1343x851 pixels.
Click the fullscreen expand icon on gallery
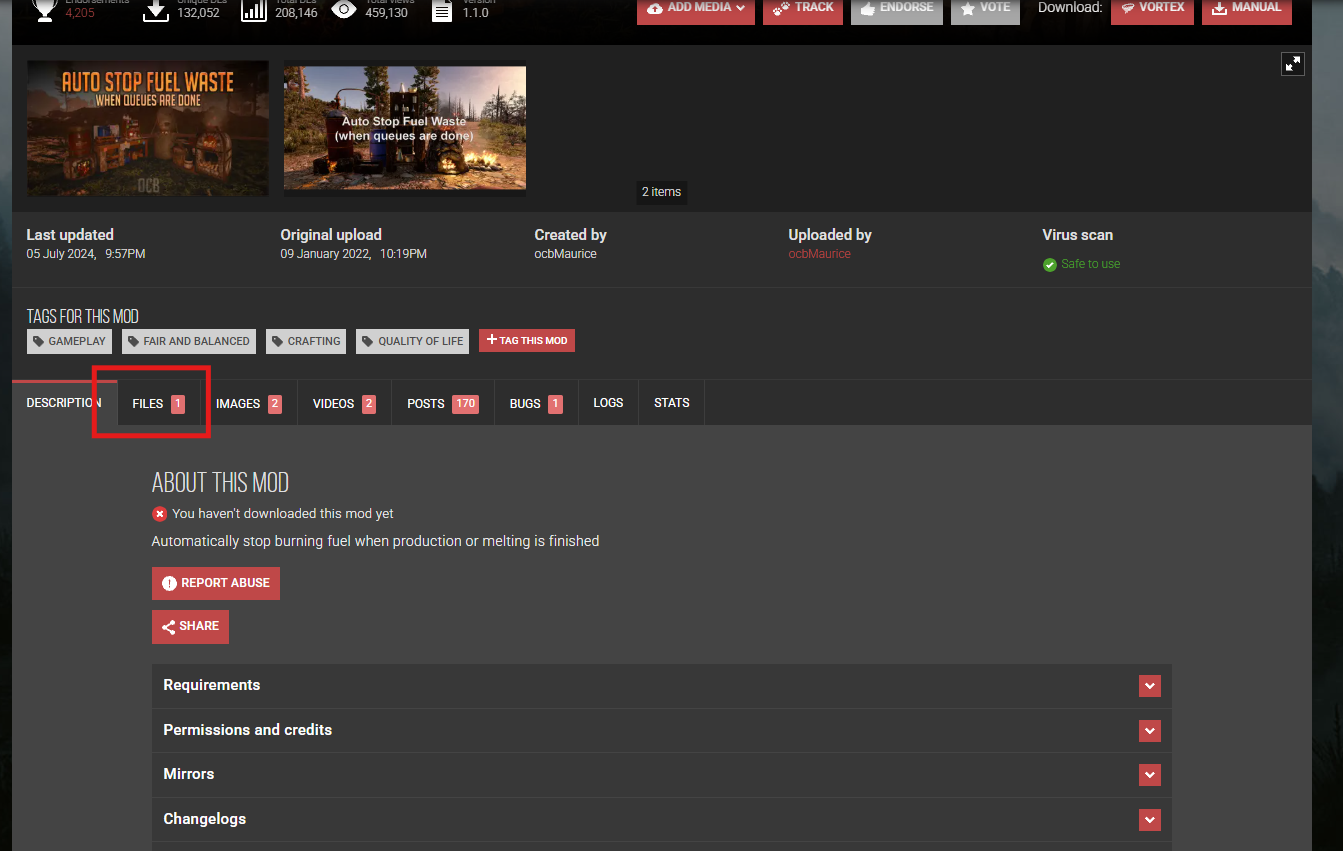tap(1293, 64)
